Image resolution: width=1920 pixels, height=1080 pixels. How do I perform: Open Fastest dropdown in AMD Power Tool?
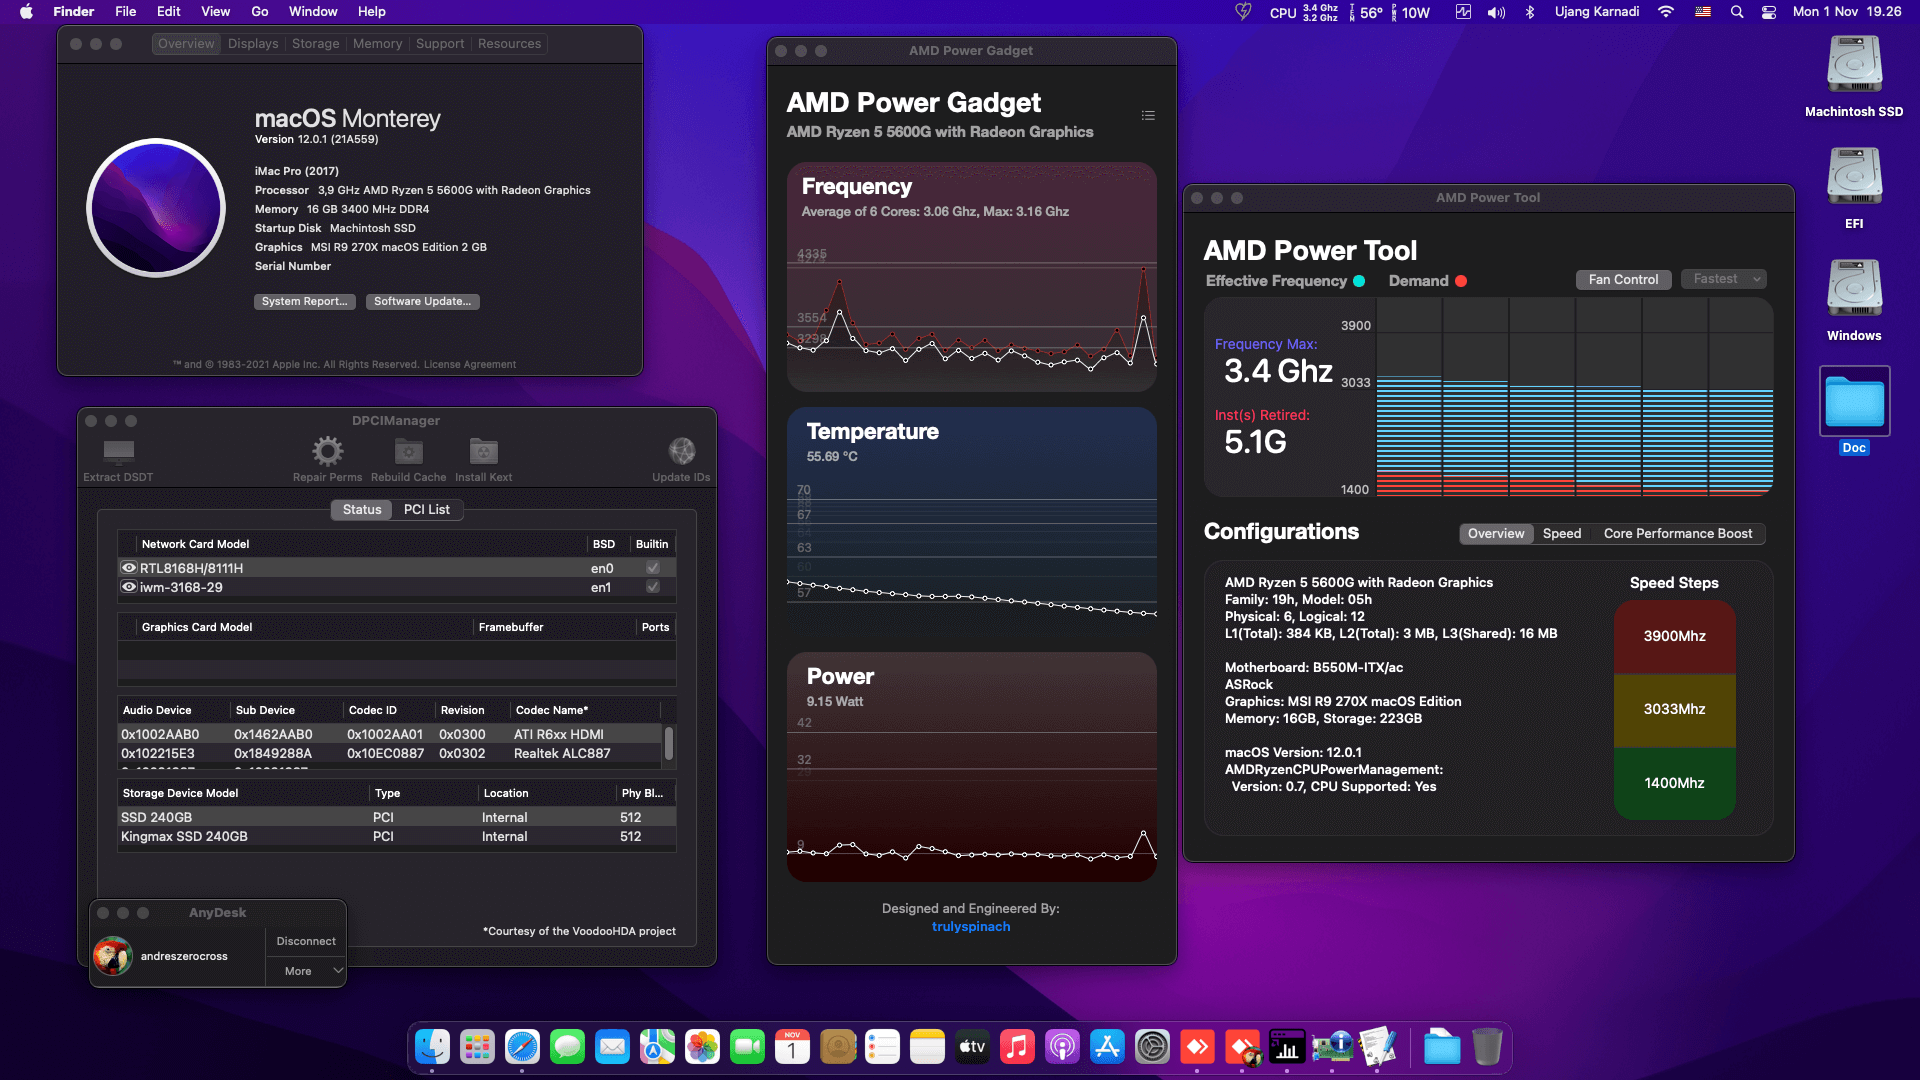click(x=1724, y=279)
